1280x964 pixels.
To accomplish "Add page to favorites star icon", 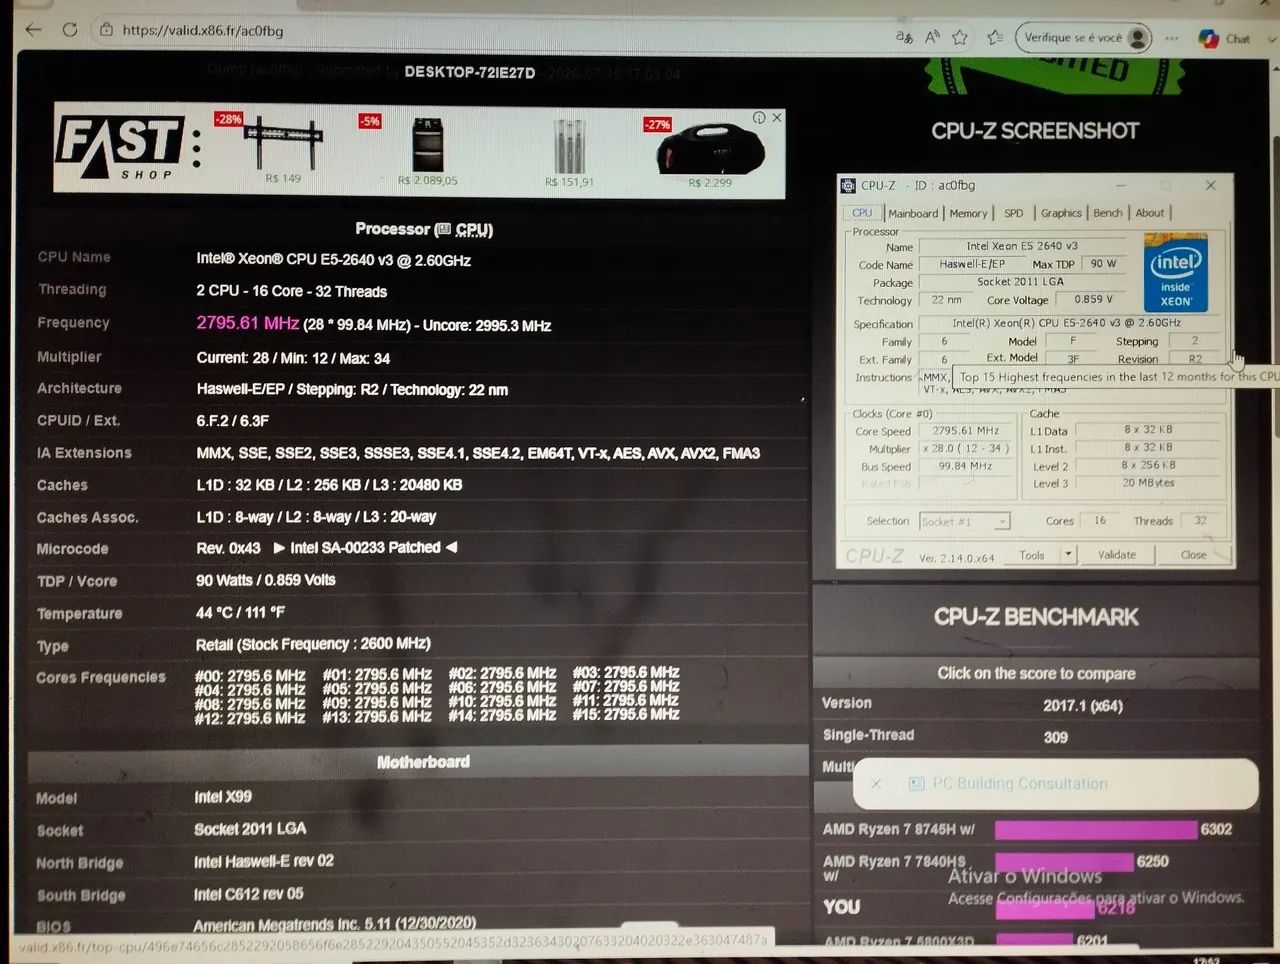I will (960, 37).
